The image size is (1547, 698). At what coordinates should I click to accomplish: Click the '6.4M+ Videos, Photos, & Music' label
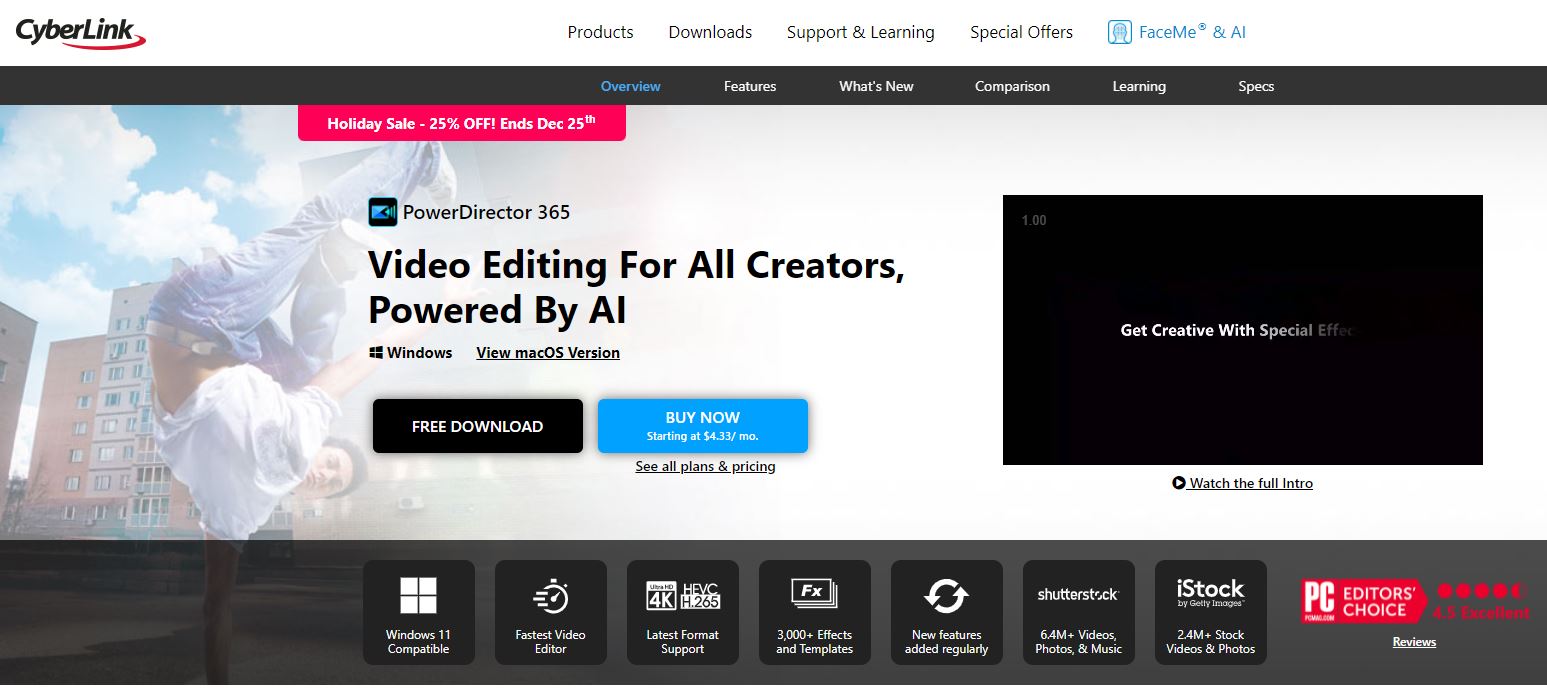coord(1078,642)
